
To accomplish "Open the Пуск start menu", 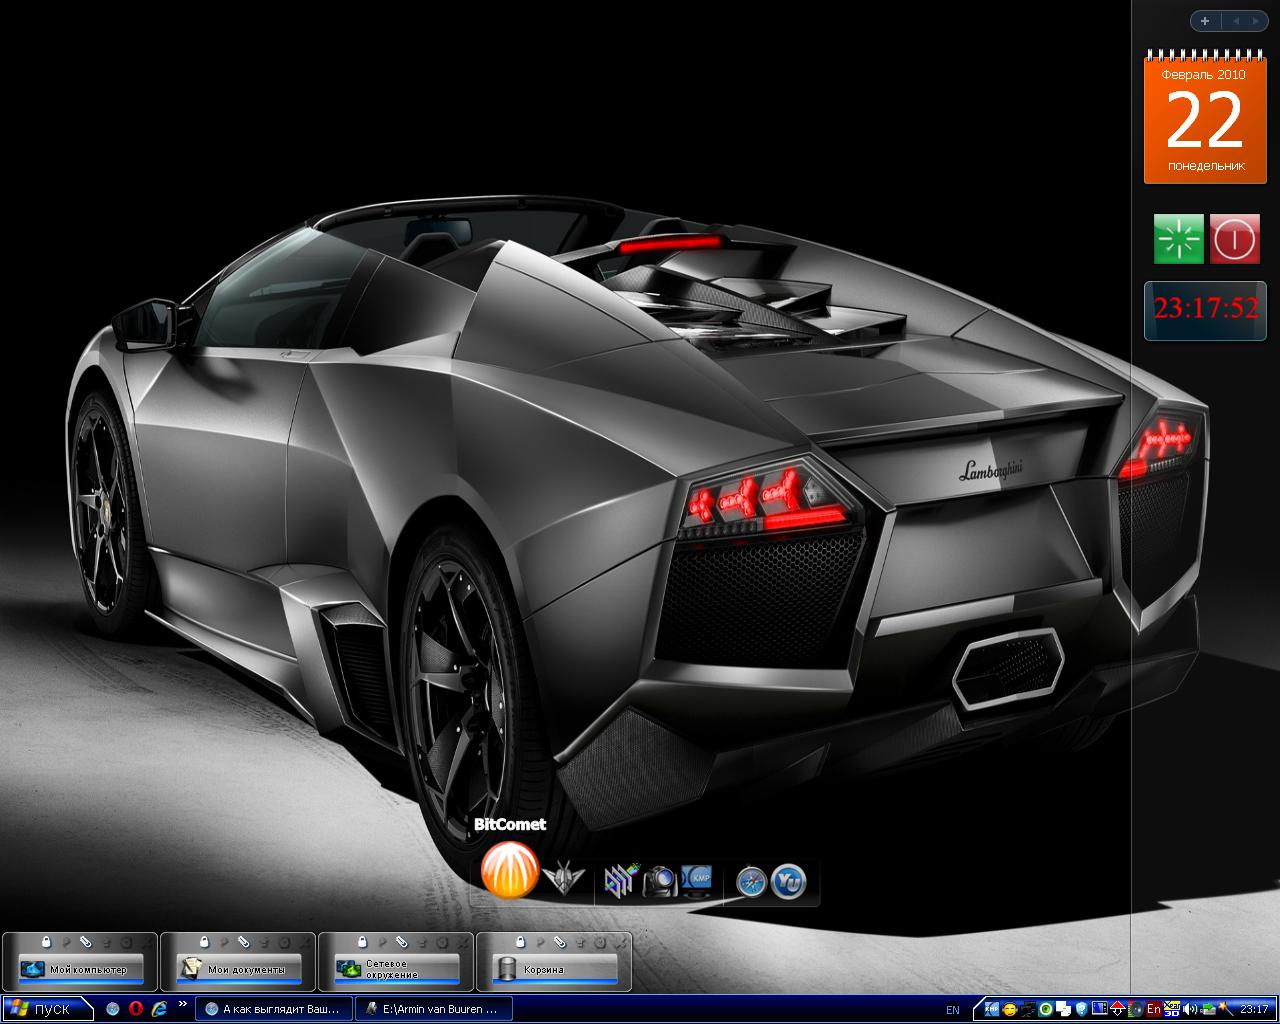I will click(x=40, y=1009).
